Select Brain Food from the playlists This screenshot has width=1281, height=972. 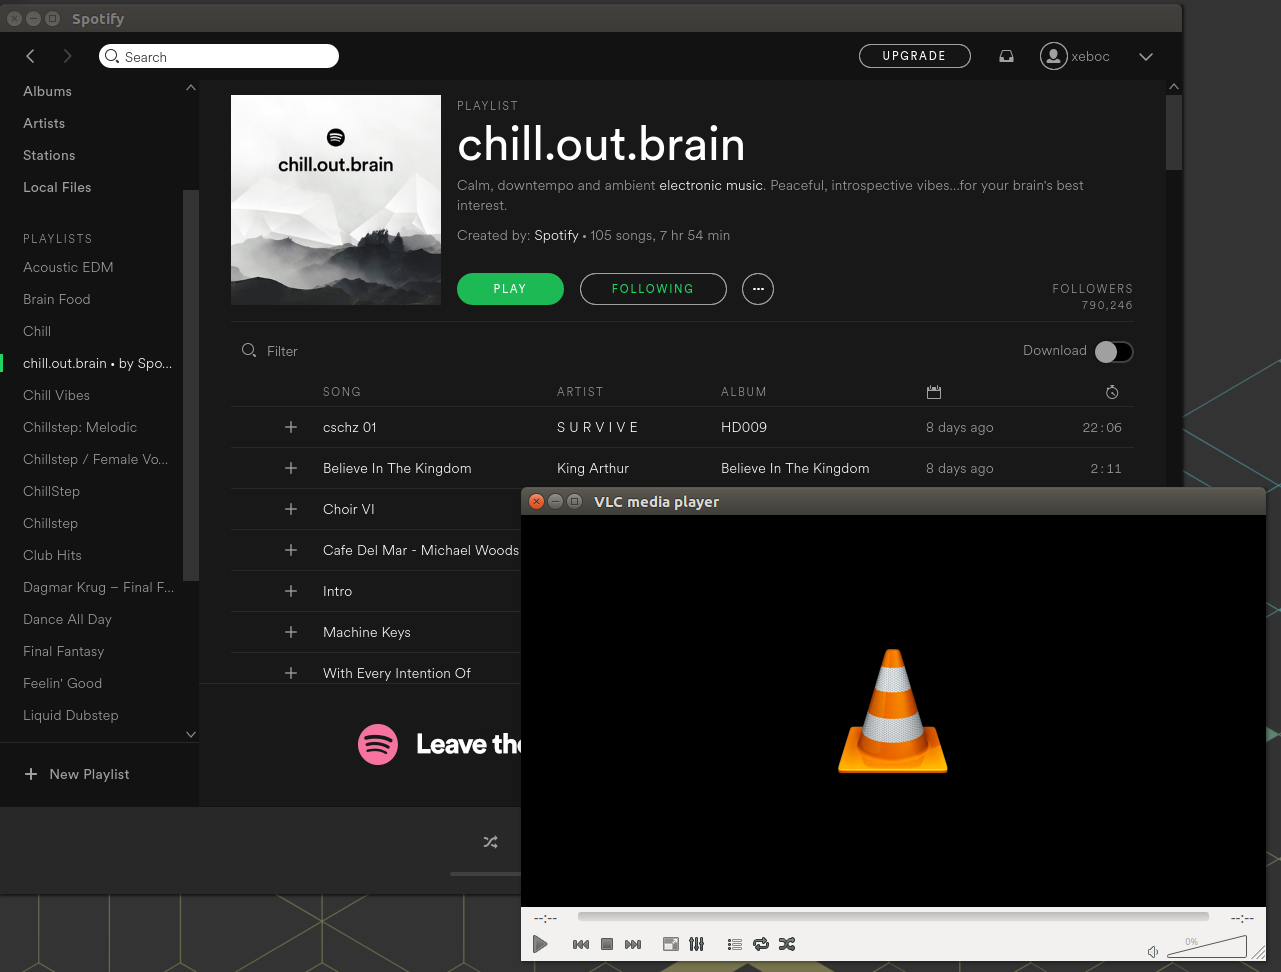pyautogui.click(x=56, y=299)
